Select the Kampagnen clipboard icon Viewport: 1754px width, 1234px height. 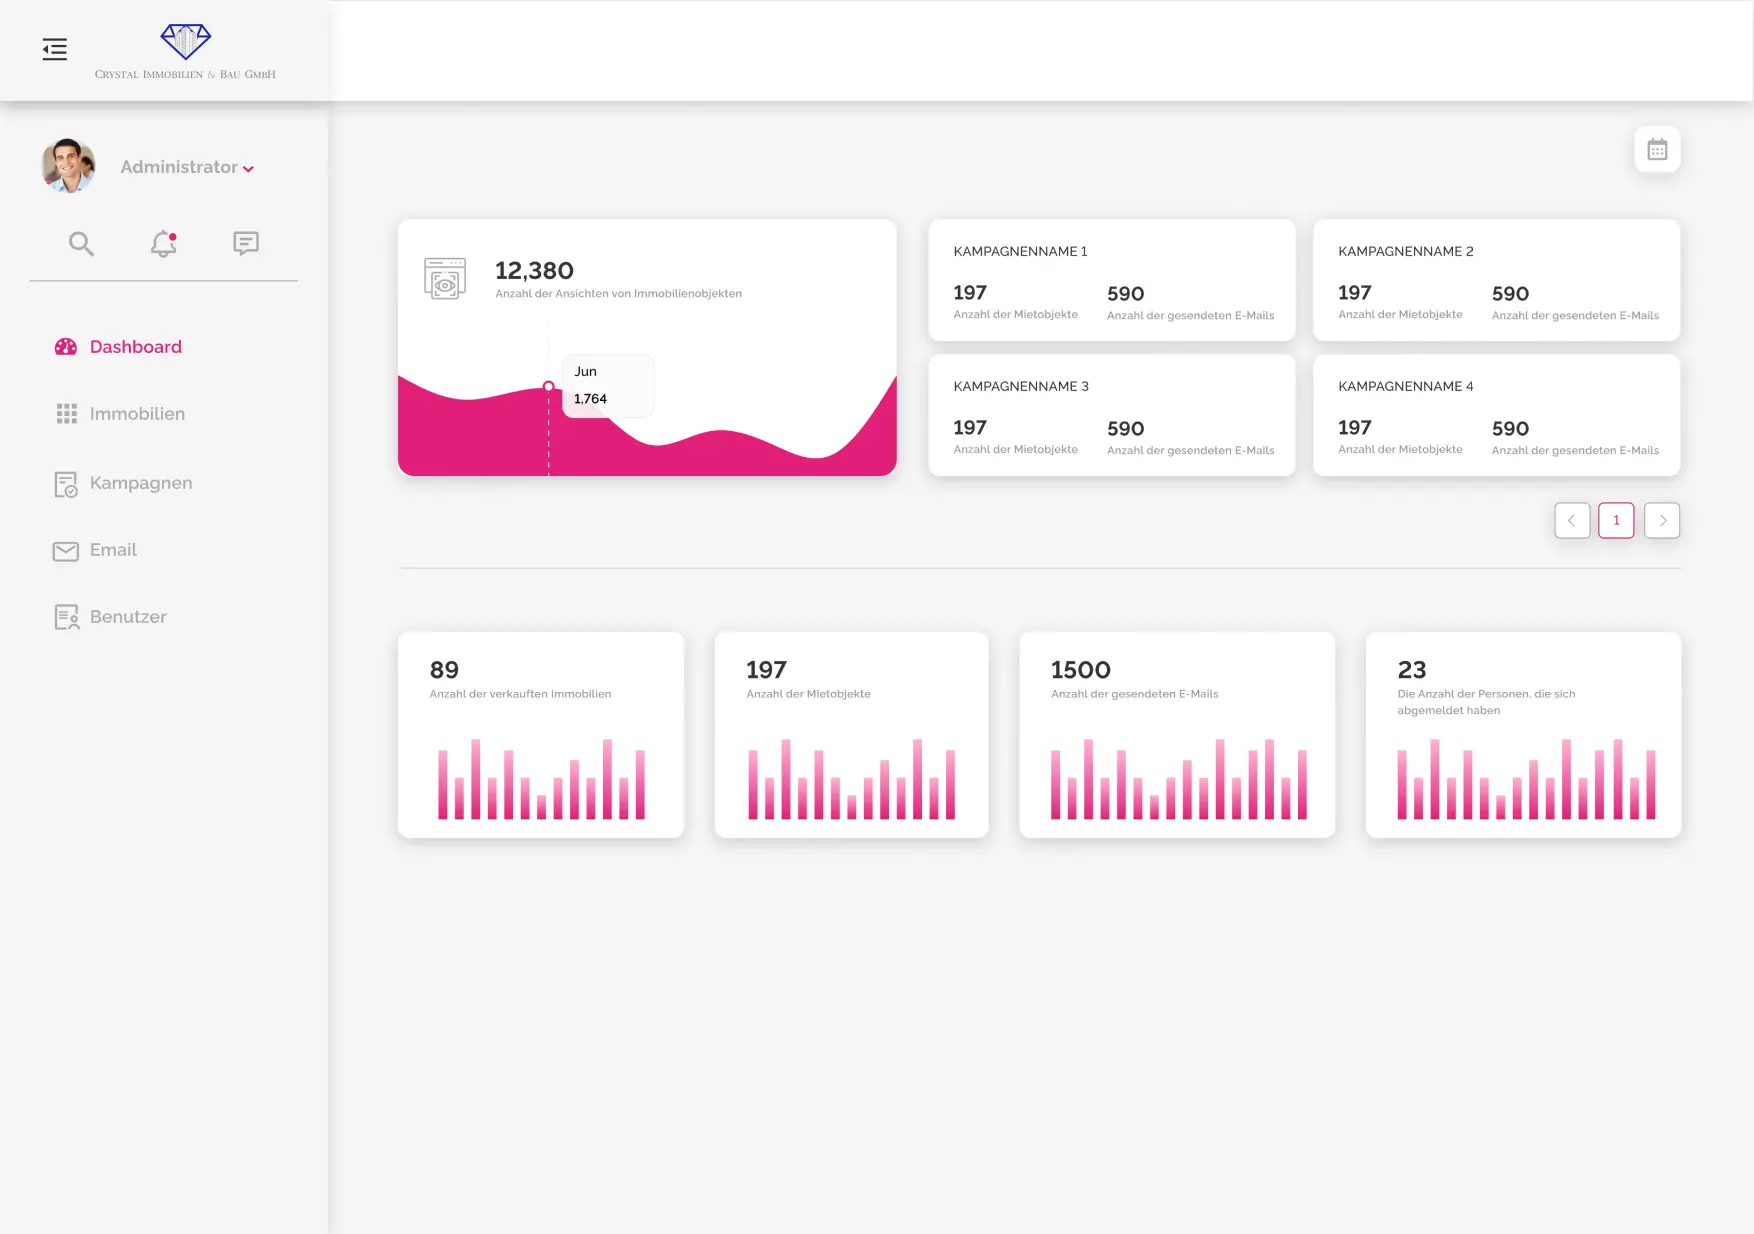pos(65,483)
